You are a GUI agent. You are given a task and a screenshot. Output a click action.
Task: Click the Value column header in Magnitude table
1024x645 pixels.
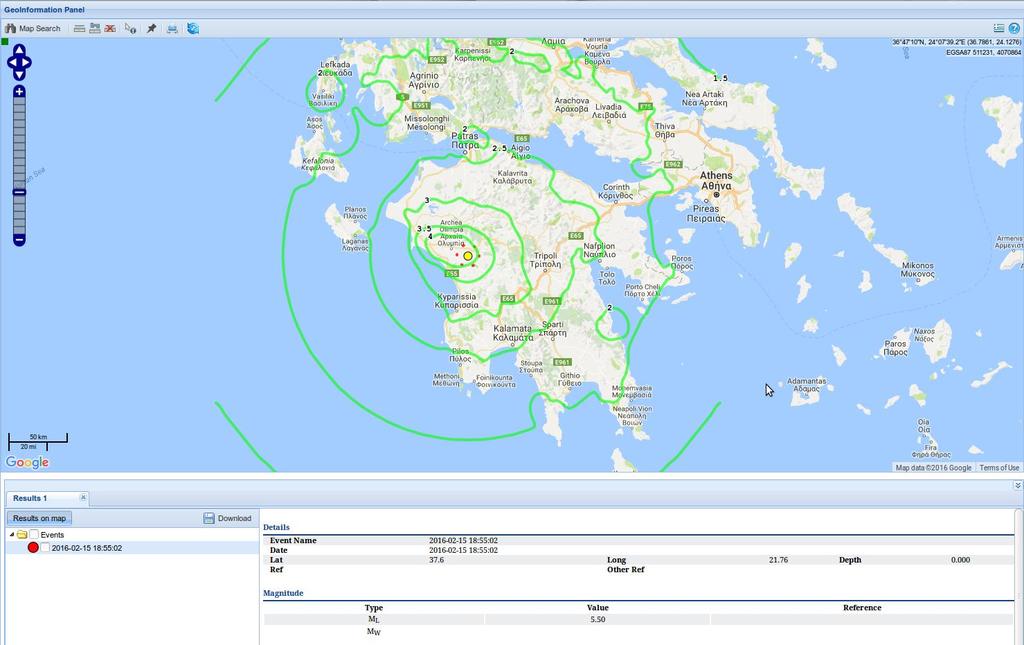point(598,607)
